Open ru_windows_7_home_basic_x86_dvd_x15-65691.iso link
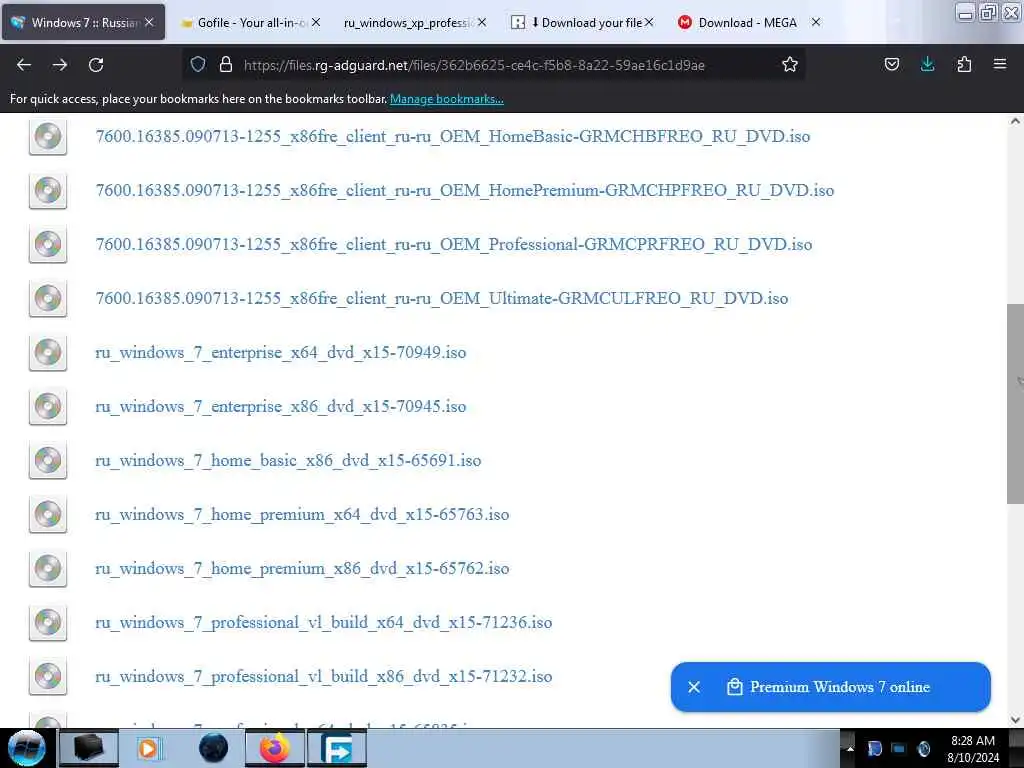 288,460
